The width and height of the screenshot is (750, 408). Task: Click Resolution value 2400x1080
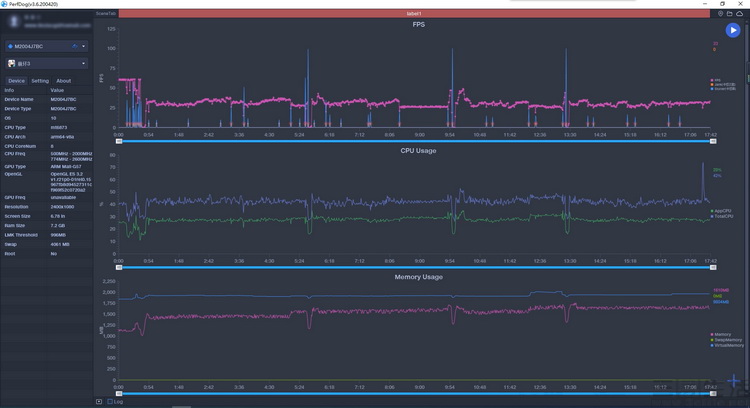(60, 207)
